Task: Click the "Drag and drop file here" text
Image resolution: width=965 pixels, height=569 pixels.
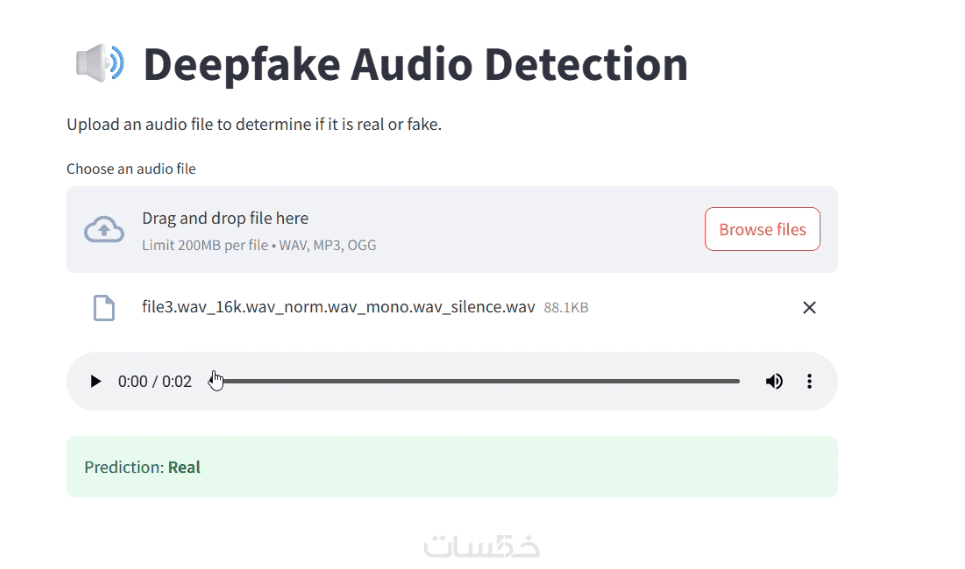Action: coord(225,218)
